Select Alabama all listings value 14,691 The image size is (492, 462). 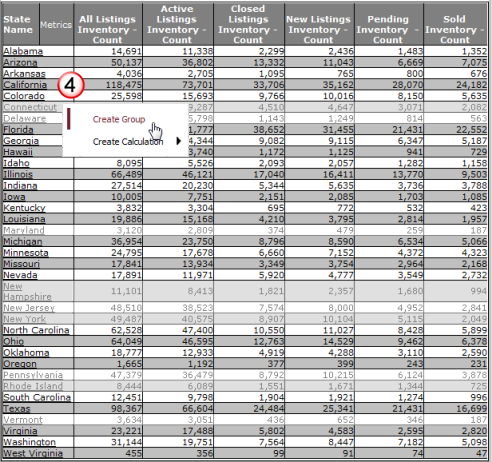[x=126, y=51]
